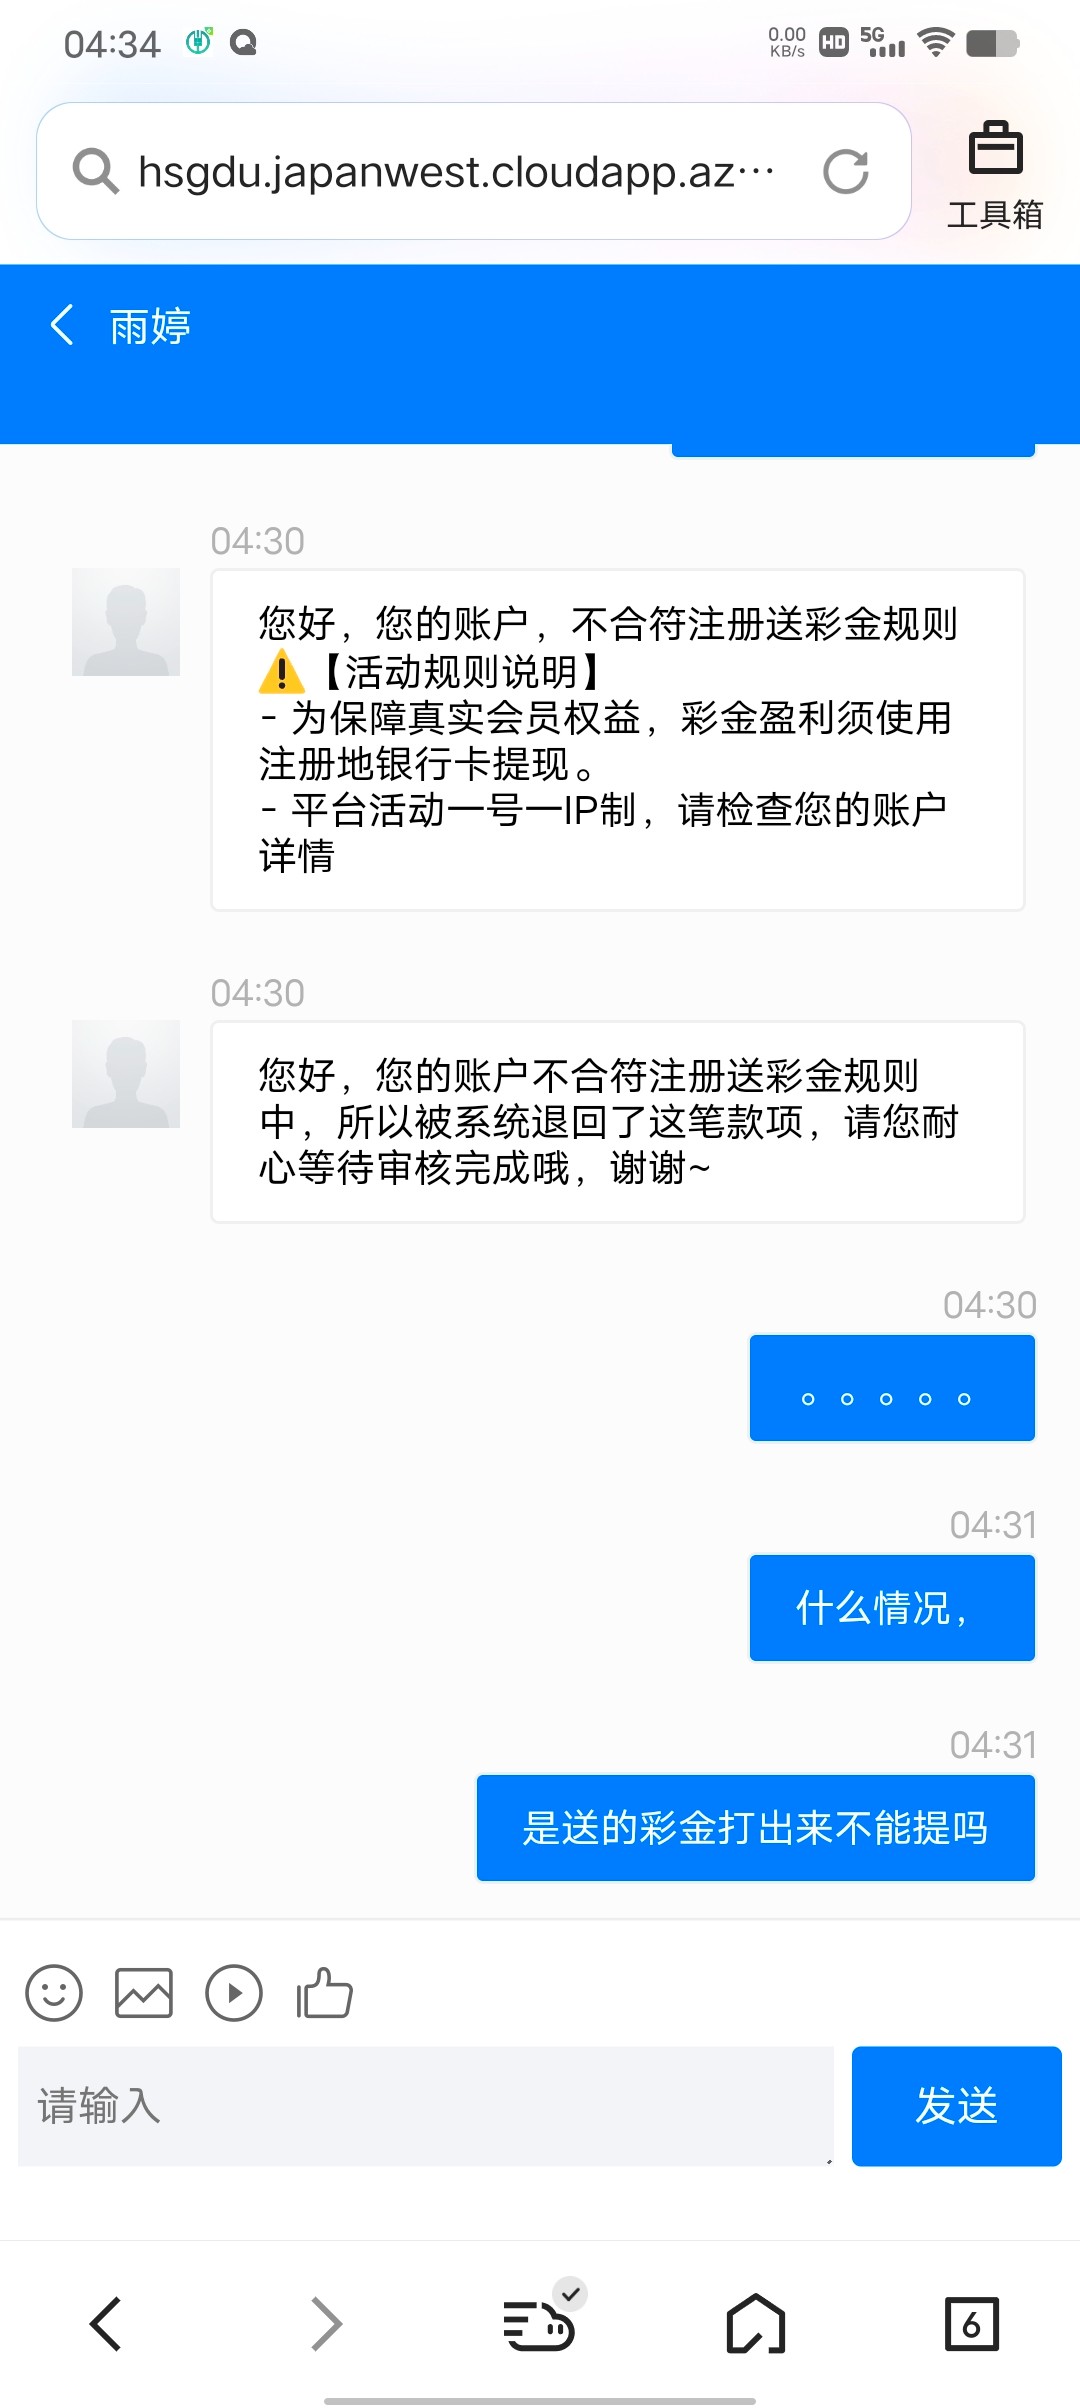The image size is (1080, 2408).
Task: Open the emoji picker
Action: 54,1993
